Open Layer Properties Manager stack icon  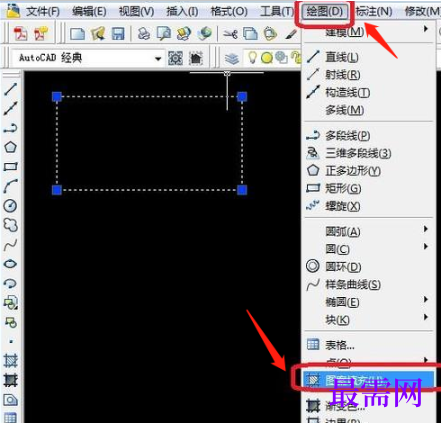pos(232,59)
